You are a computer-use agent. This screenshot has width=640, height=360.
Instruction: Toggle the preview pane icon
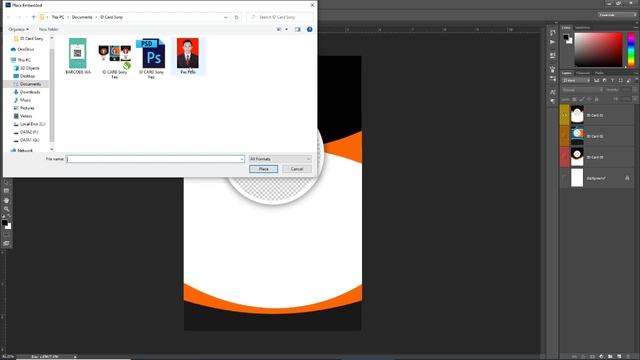coord(298,29)
